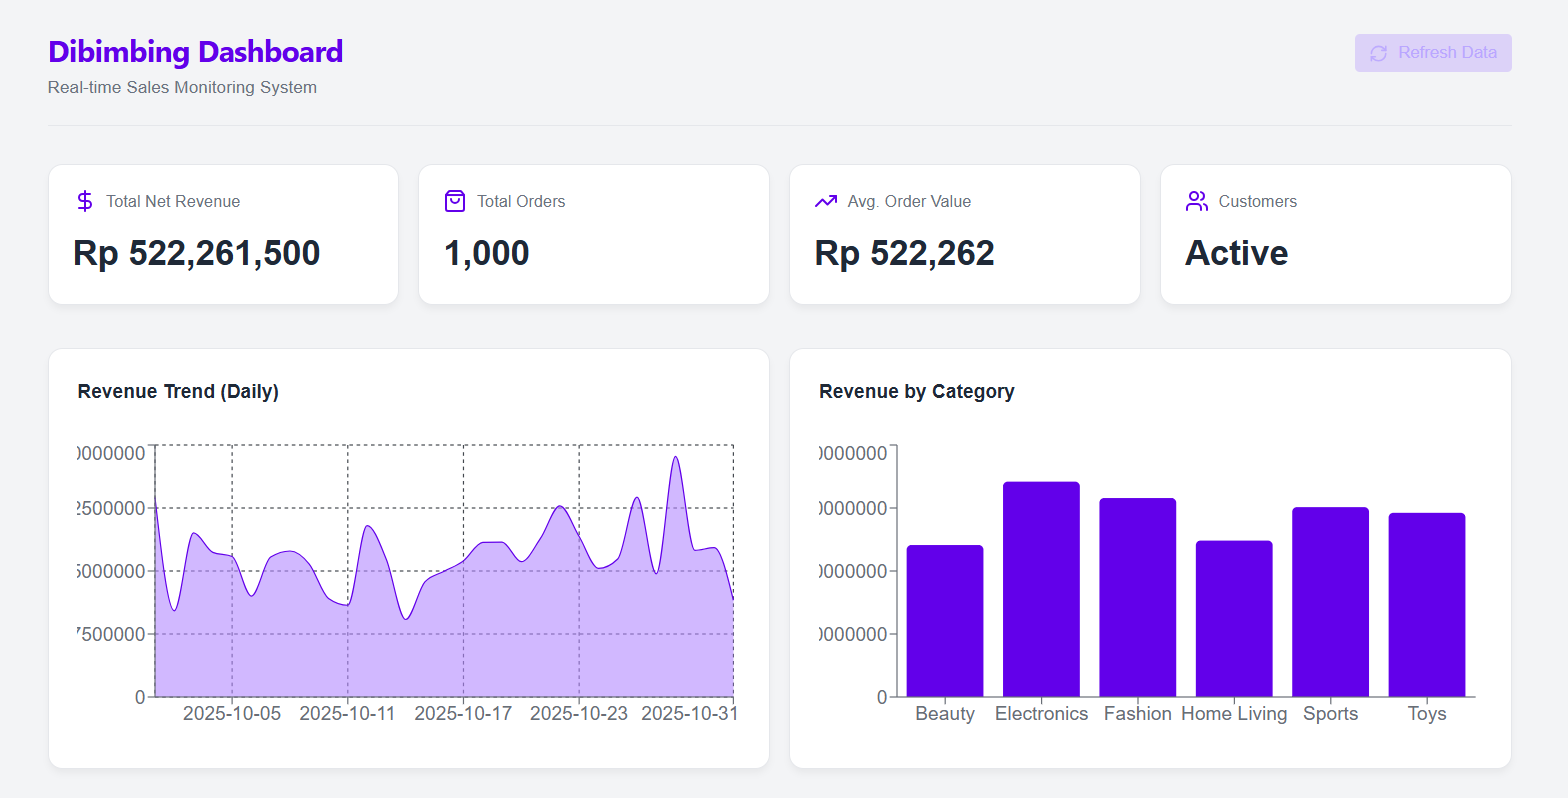This screenshot has width=1568, height=798.
Task: Click the highest peak on revenue trend
Action: coord(676,458)
